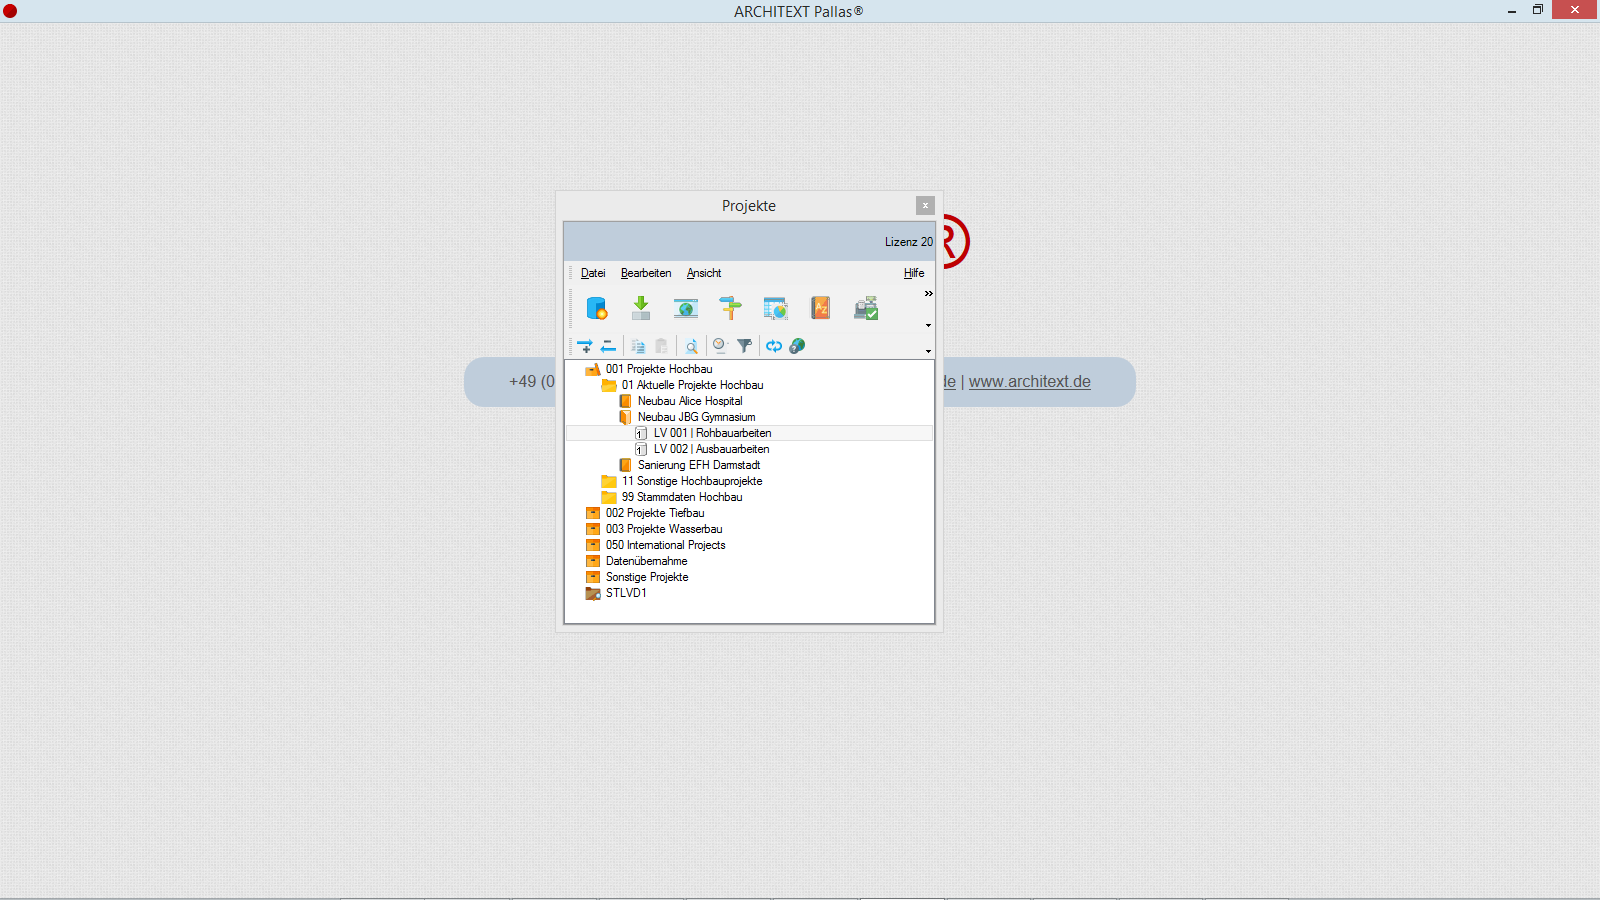
Task: Click the copy documents icon
Action: [638, 346]
